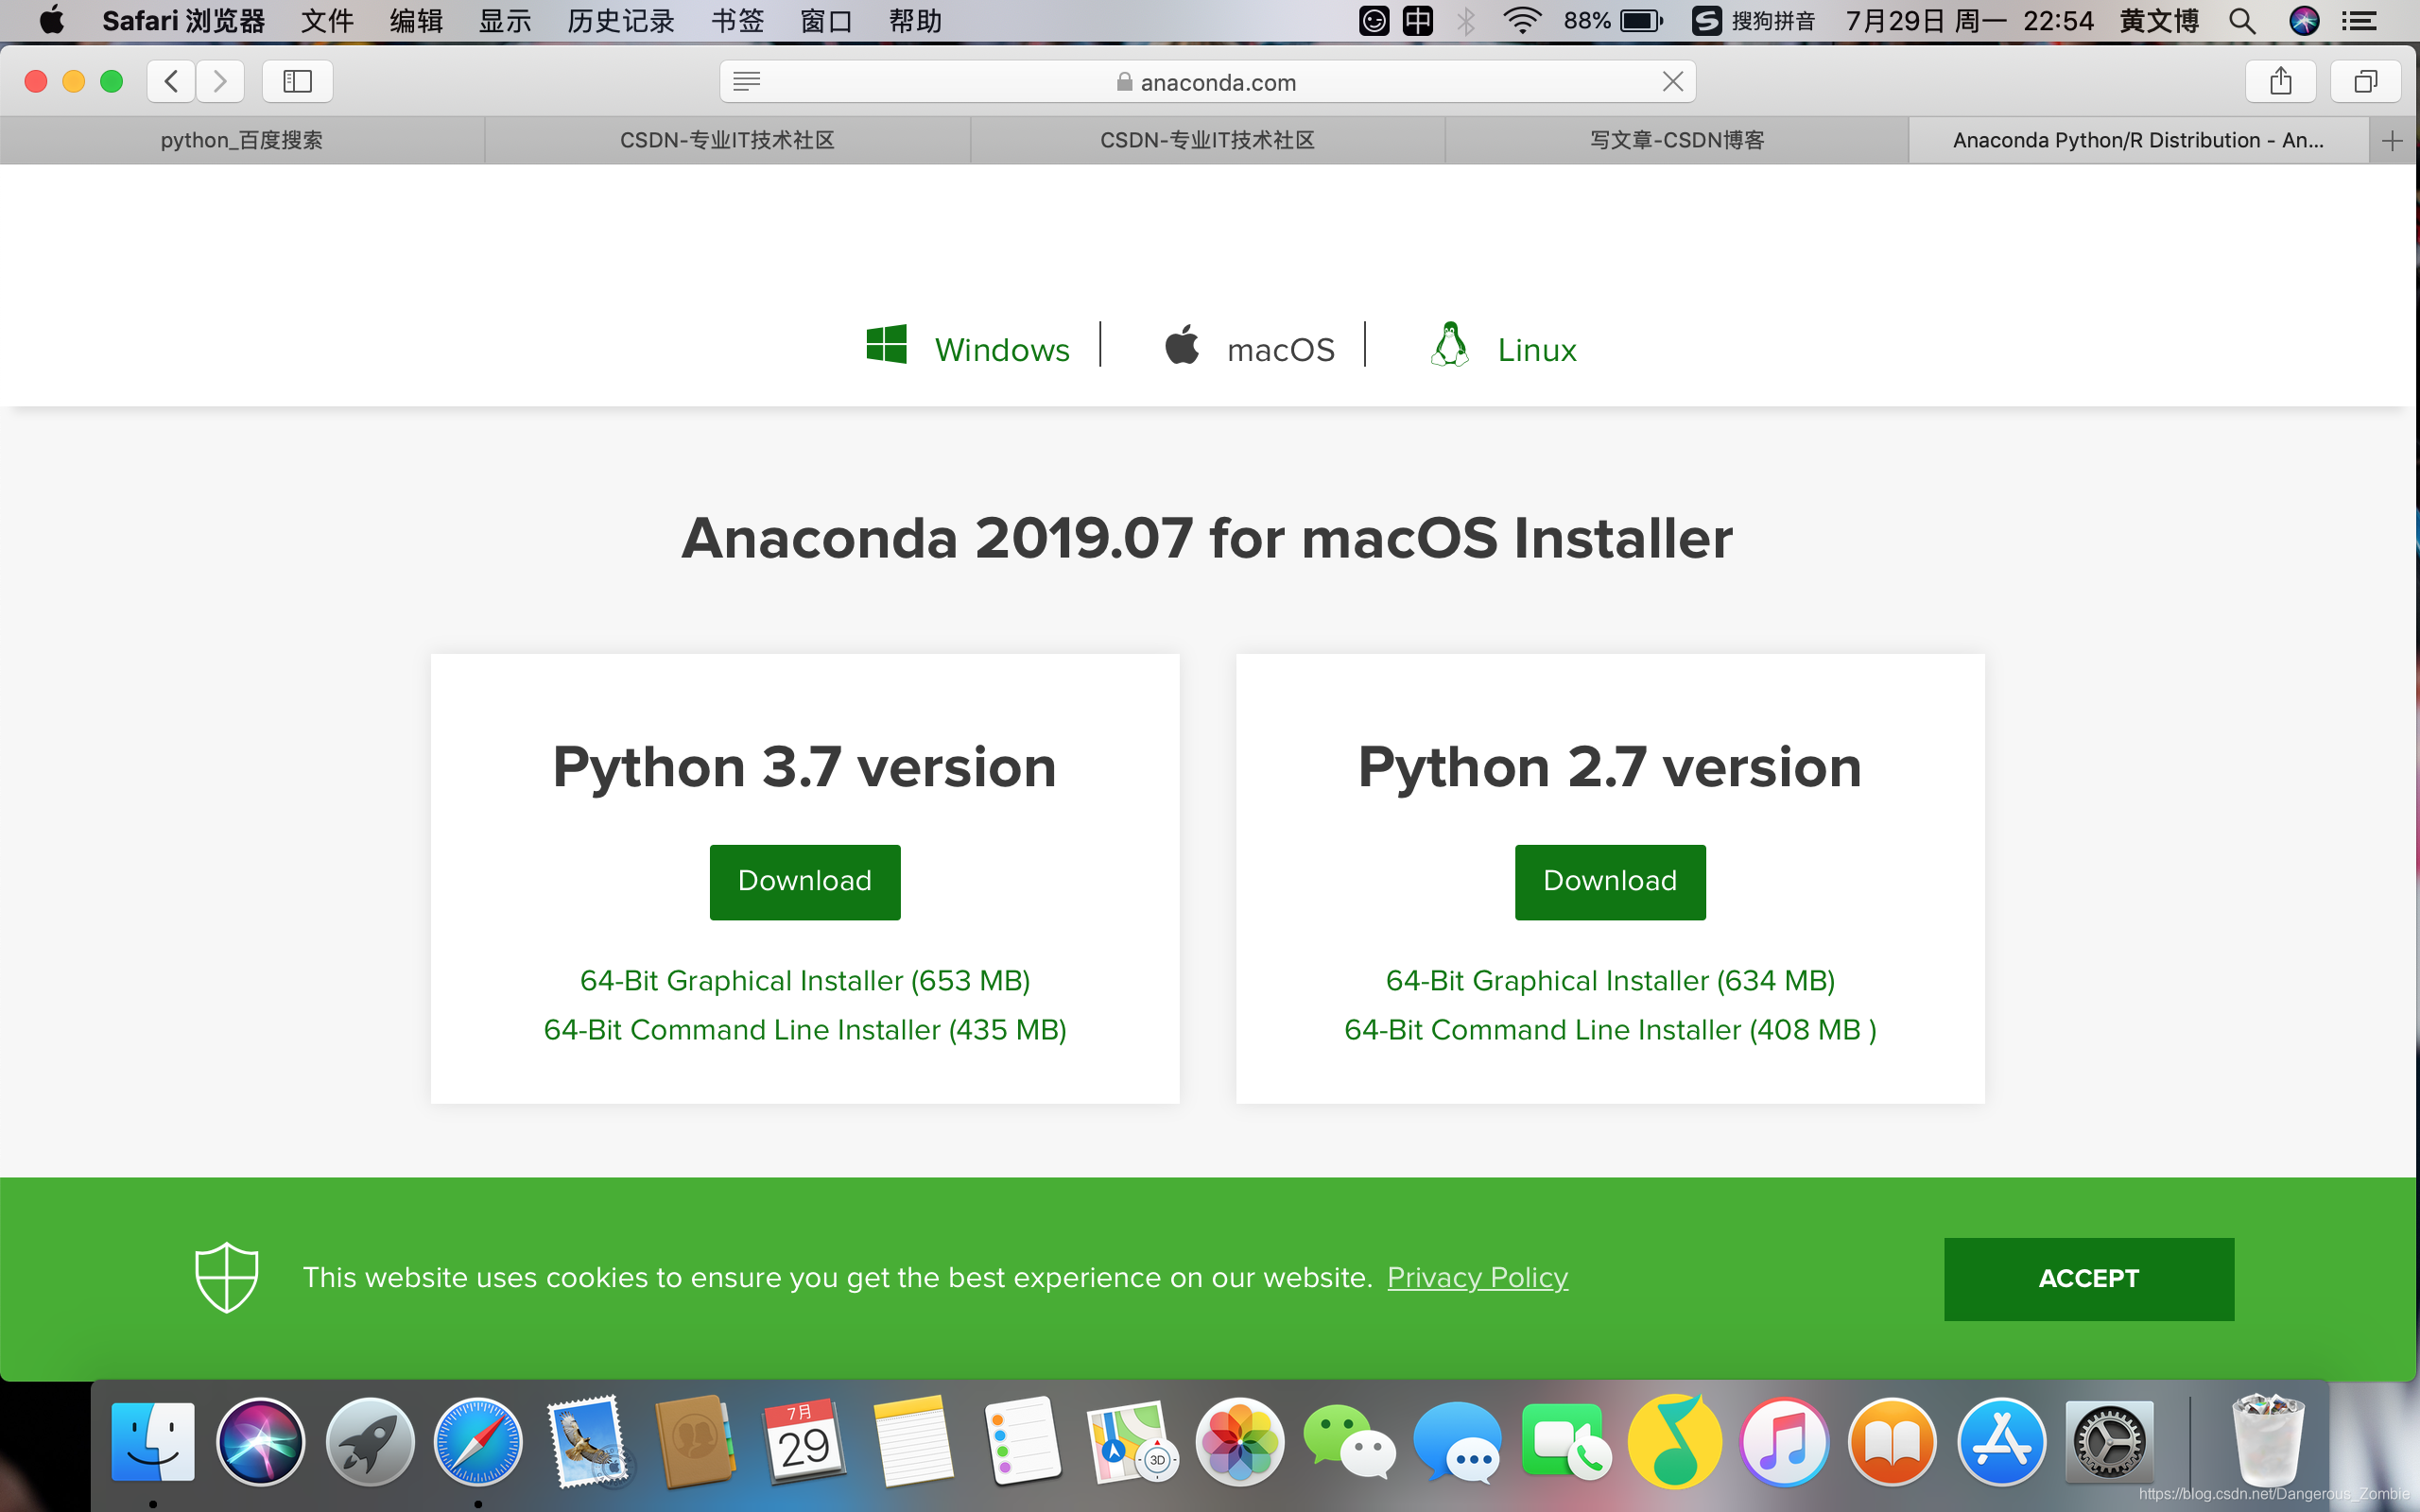Open the Apple menu

[51, 20]
